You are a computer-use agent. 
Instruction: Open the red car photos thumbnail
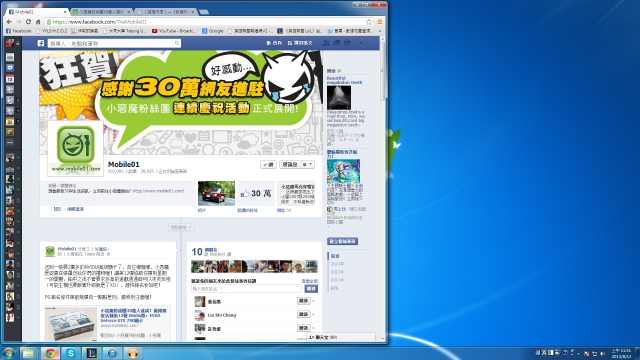(x=216, y=193)
